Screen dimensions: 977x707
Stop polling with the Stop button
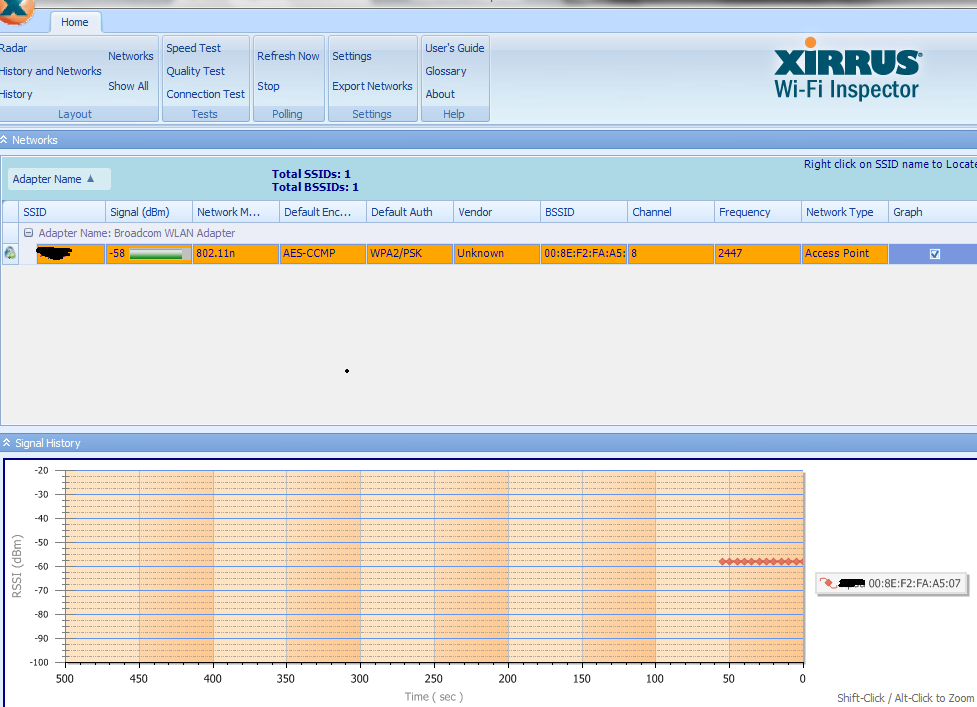pos(268,86)
